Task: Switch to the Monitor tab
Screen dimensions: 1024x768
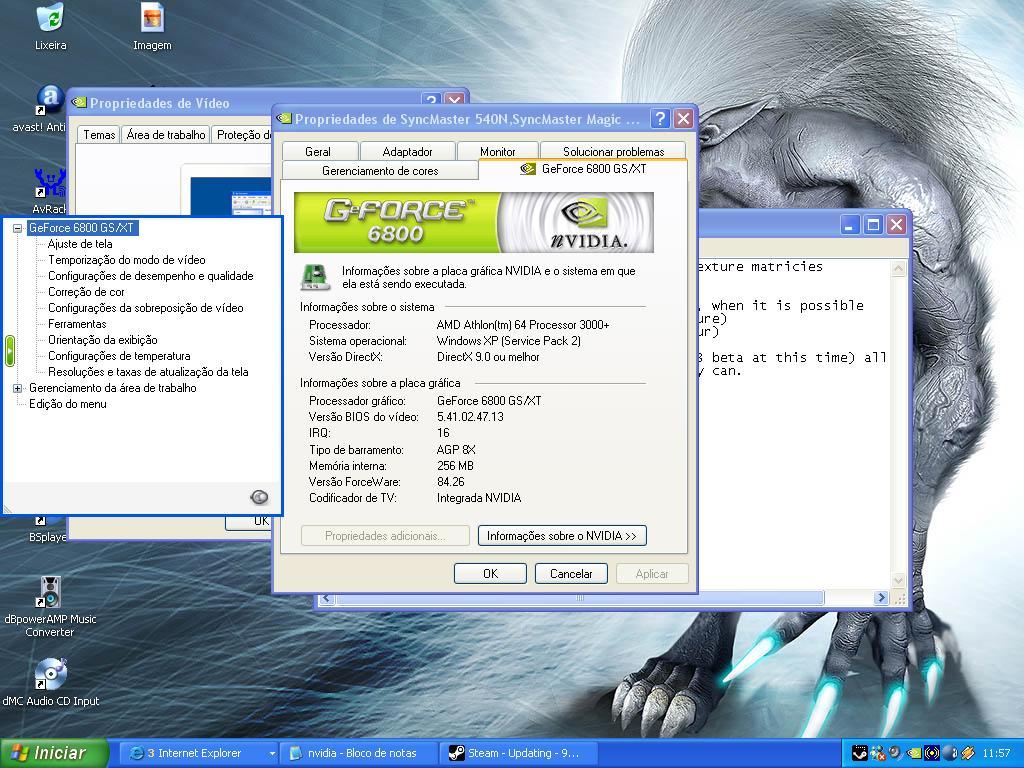Action: tap(498, 152)
